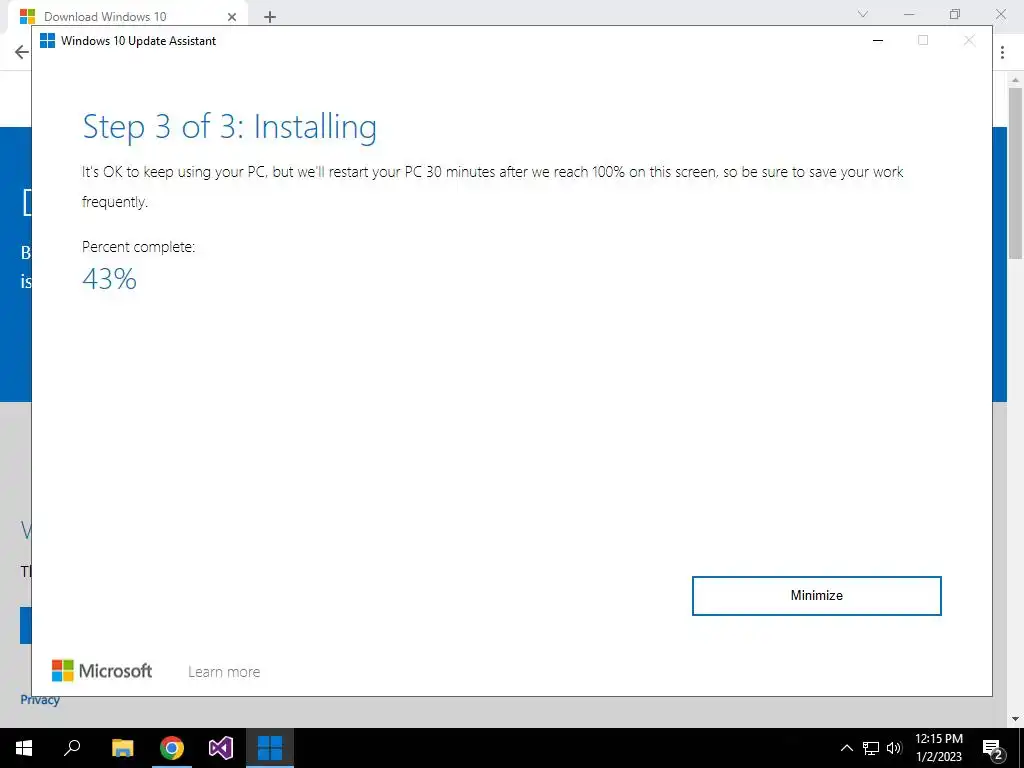Go back in the browser window
The height and width of the screenshot is (768, 1024).
pyautogui.click(x=22, y=52)
